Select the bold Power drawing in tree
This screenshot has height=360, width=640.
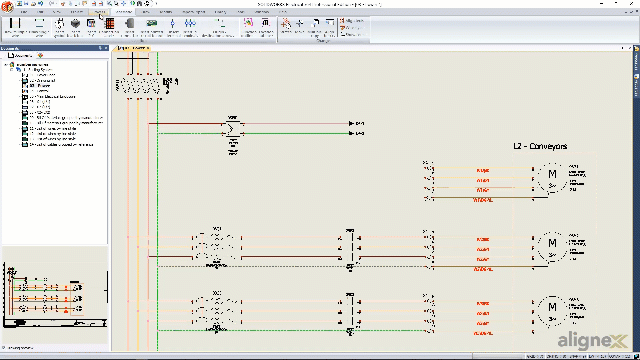click(x=40, y=86)
